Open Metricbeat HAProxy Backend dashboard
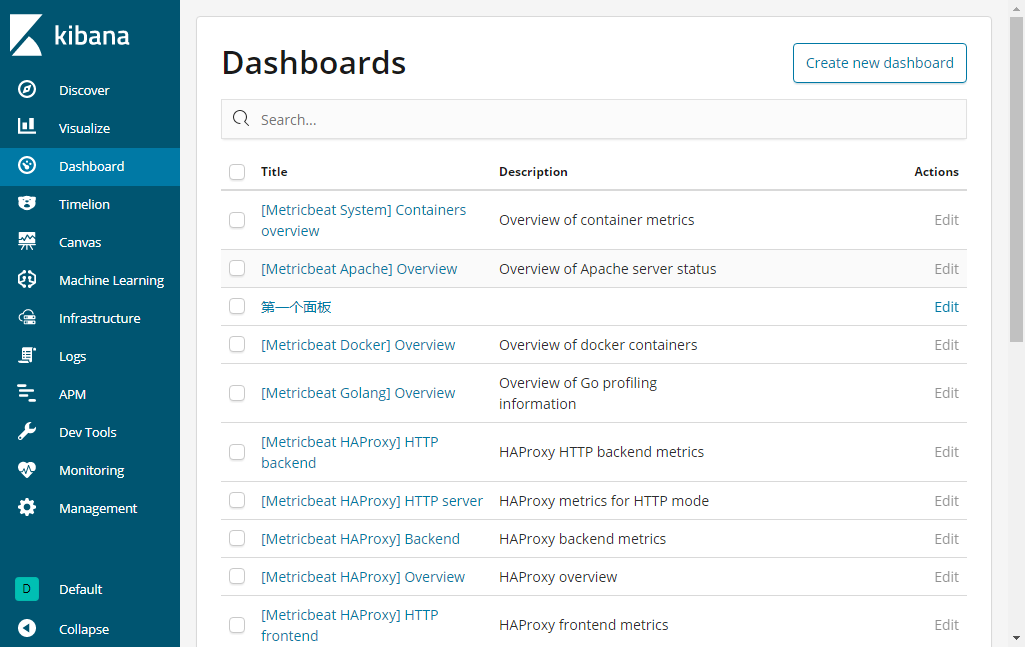The width and height of the screenshot is (1025, 647). click(x=360, y=539)
